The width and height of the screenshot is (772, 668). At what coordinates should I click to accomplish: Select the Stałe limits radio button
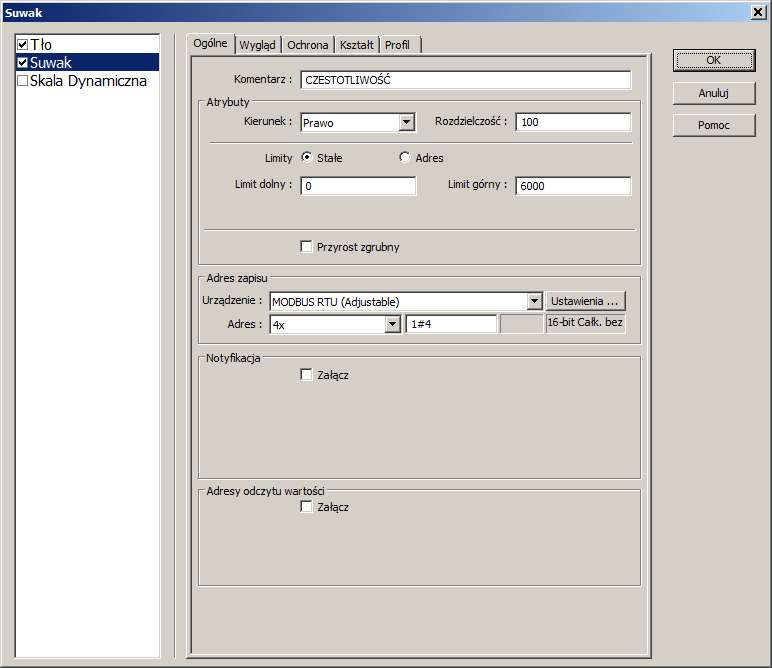coord(307,157)
